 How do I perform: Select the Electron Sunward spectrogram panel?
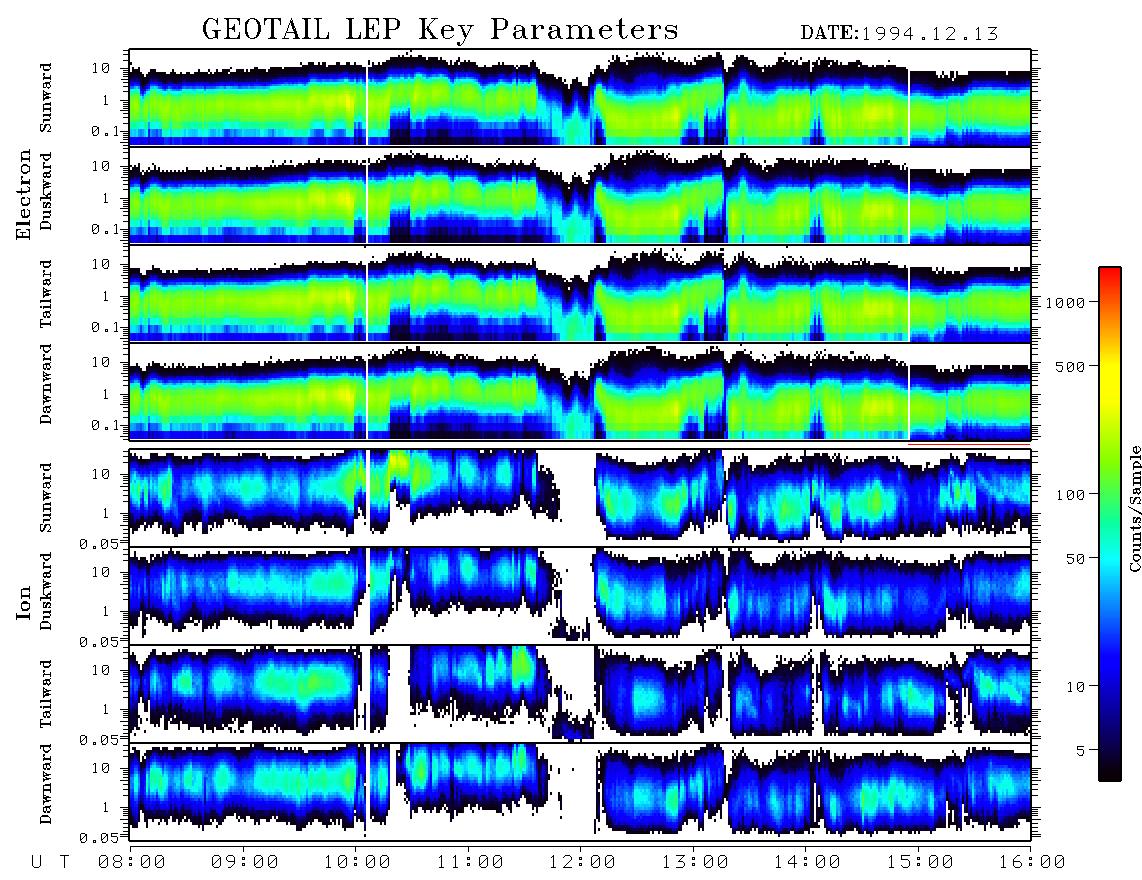pos(580,98)
